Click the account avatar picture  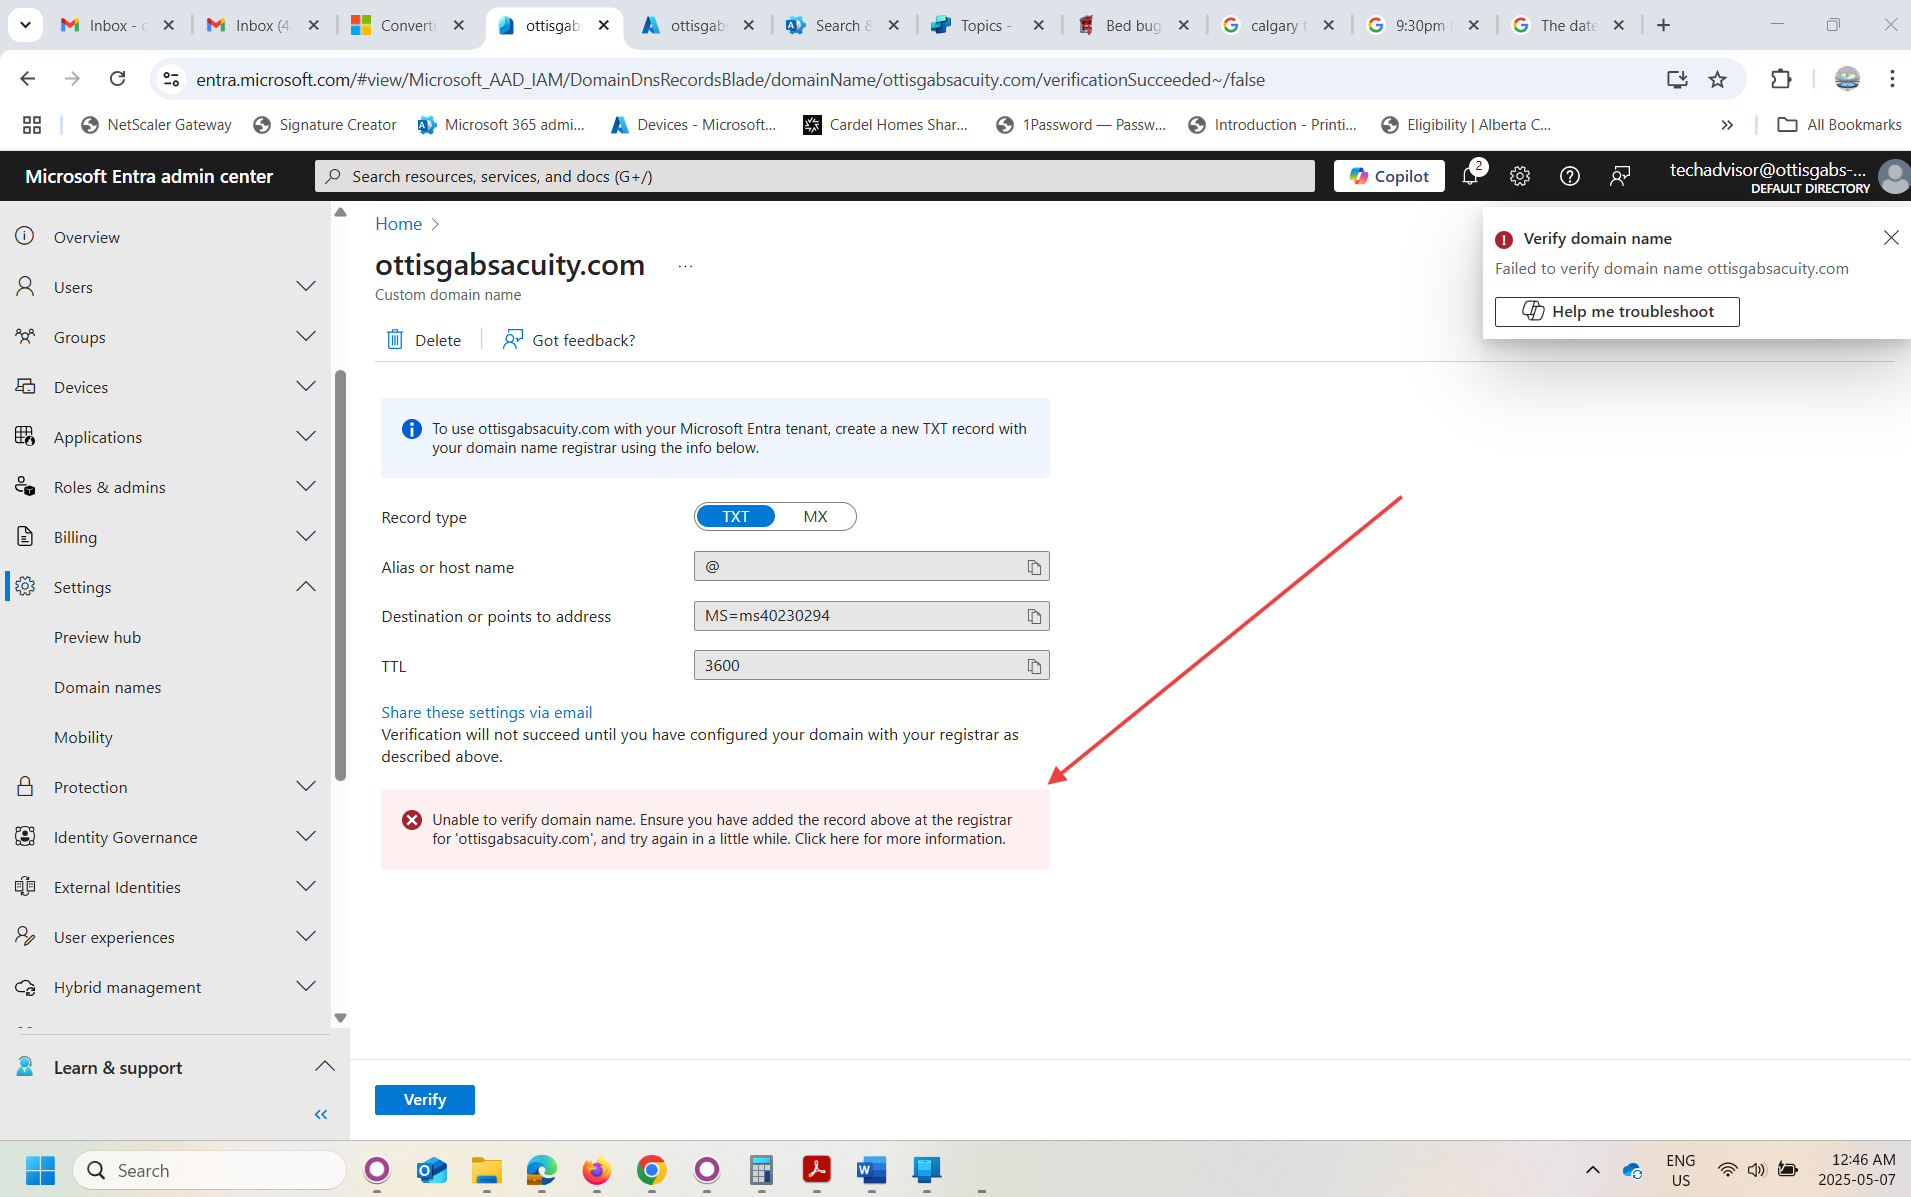[1894, 176]
